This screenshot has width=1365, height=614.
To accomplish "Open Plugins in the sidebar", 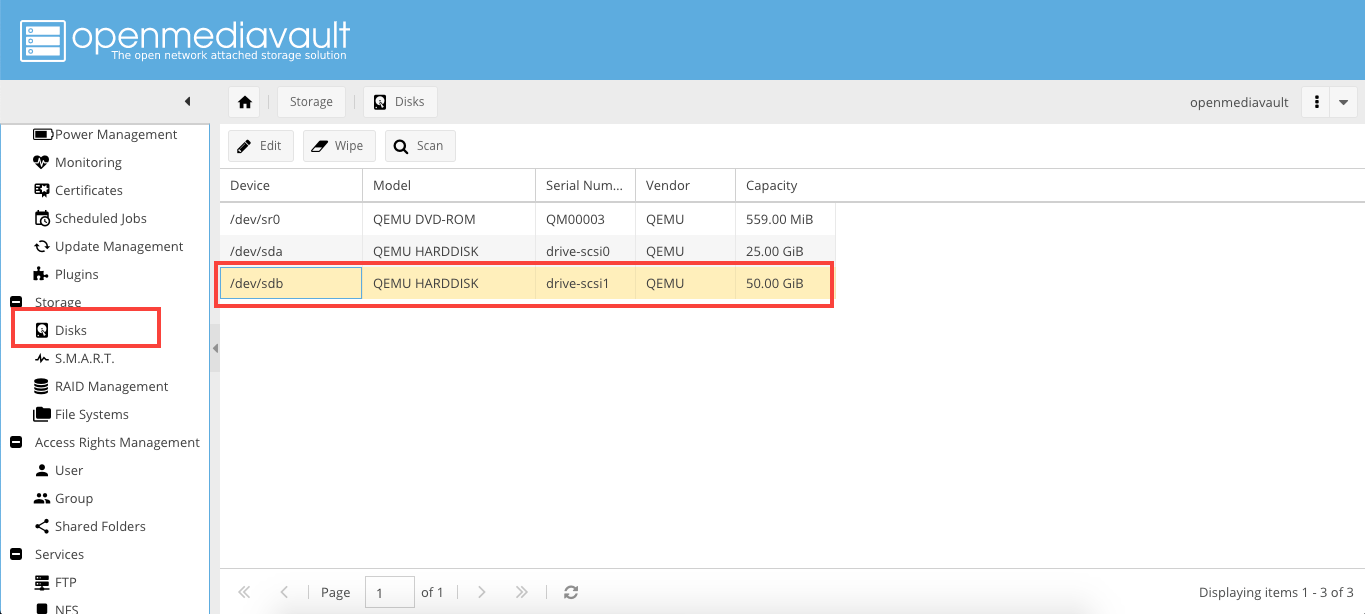I will point(76,274).
